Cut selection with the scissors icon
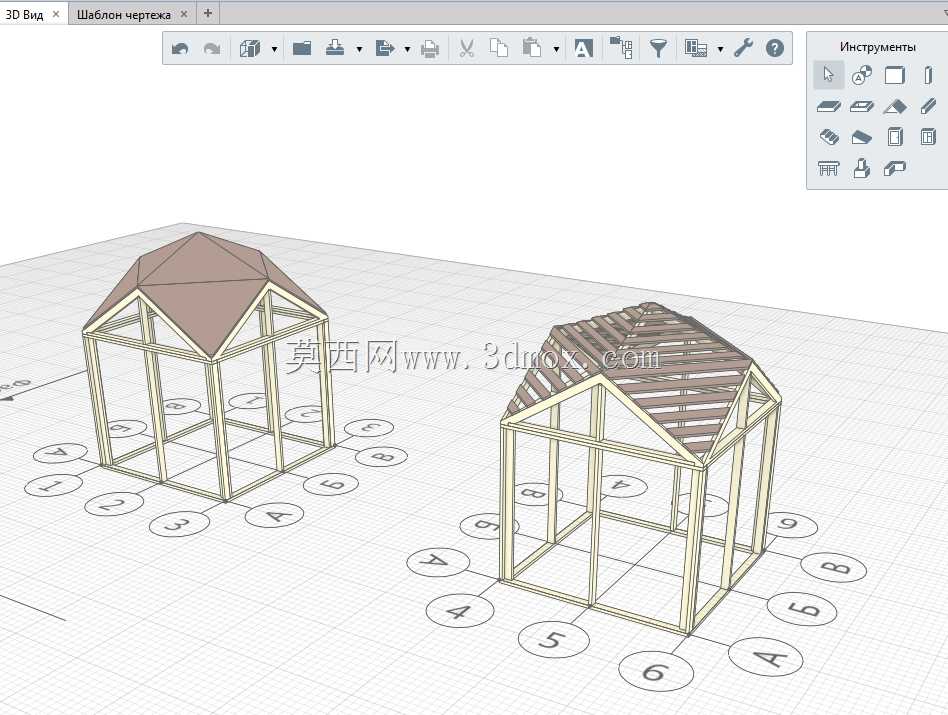948x715 pixels. 466,48
